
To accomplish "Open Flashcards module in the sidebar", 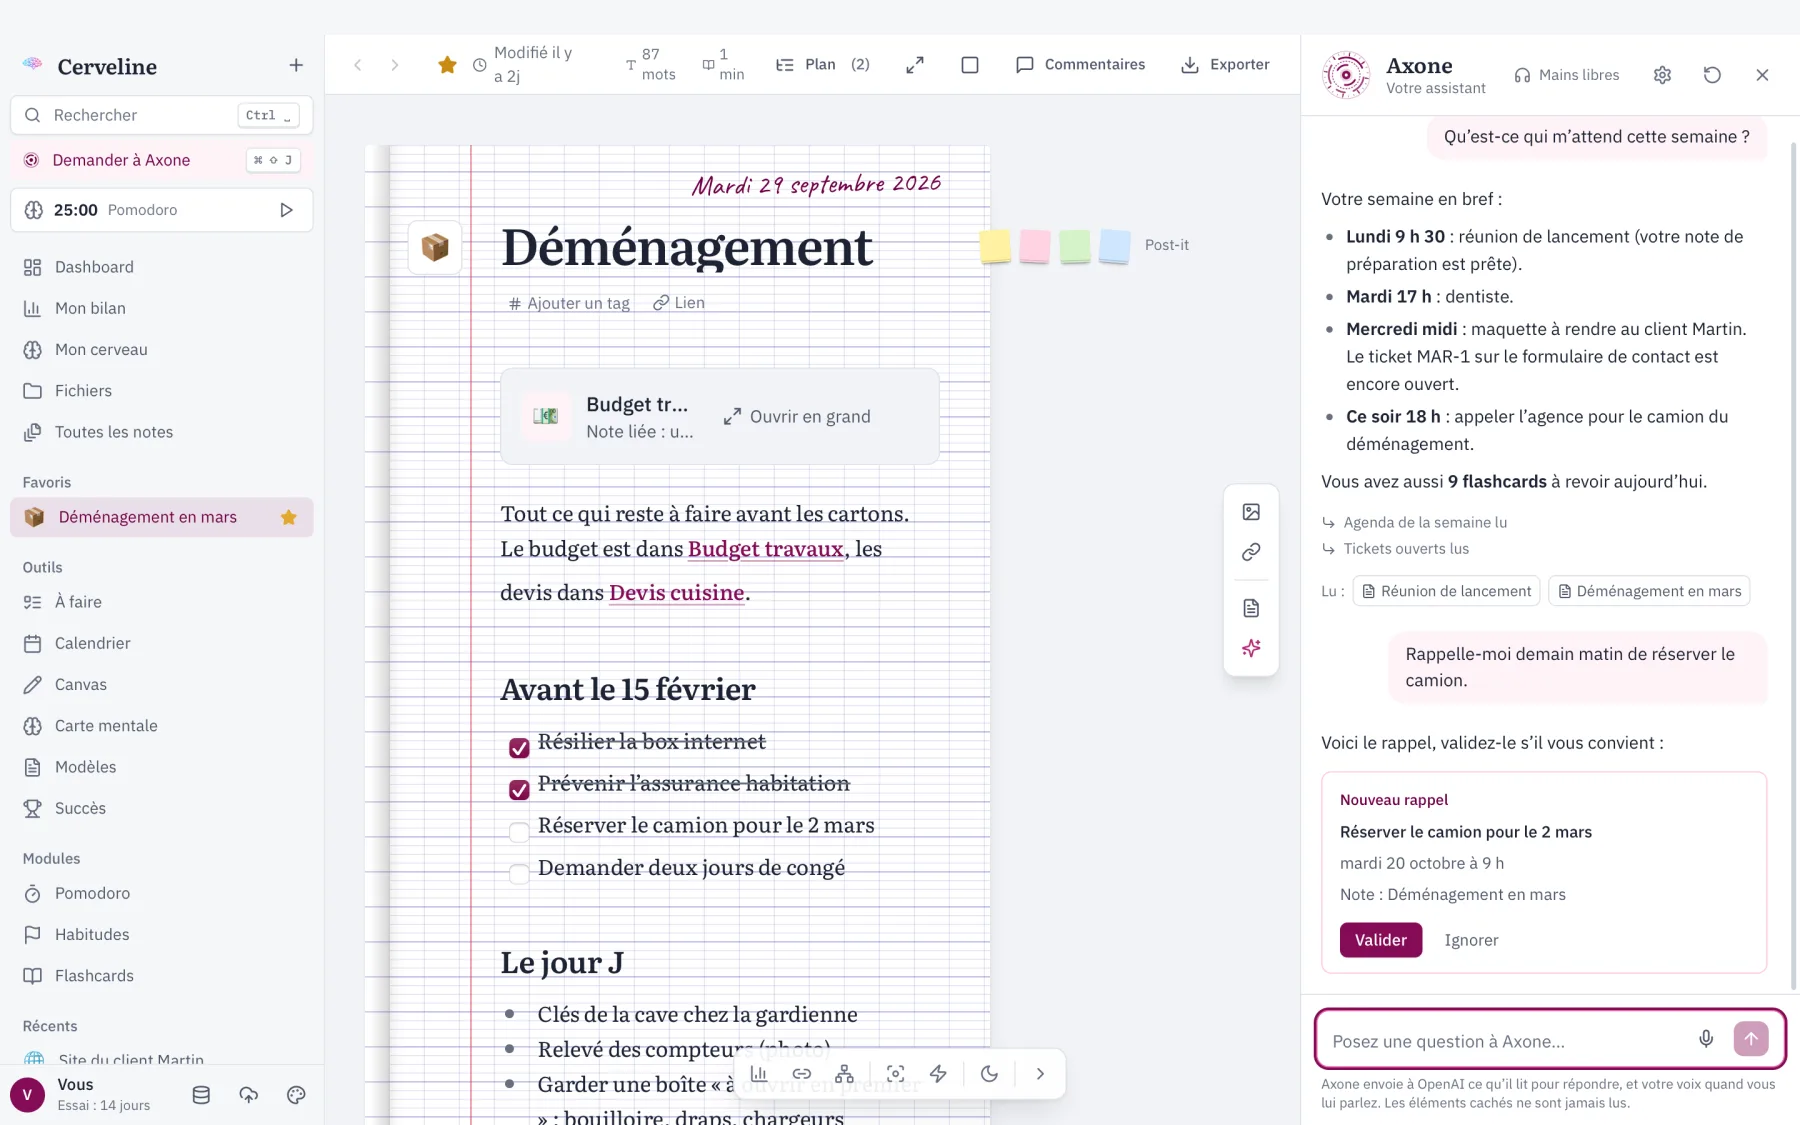I will 161,976.
